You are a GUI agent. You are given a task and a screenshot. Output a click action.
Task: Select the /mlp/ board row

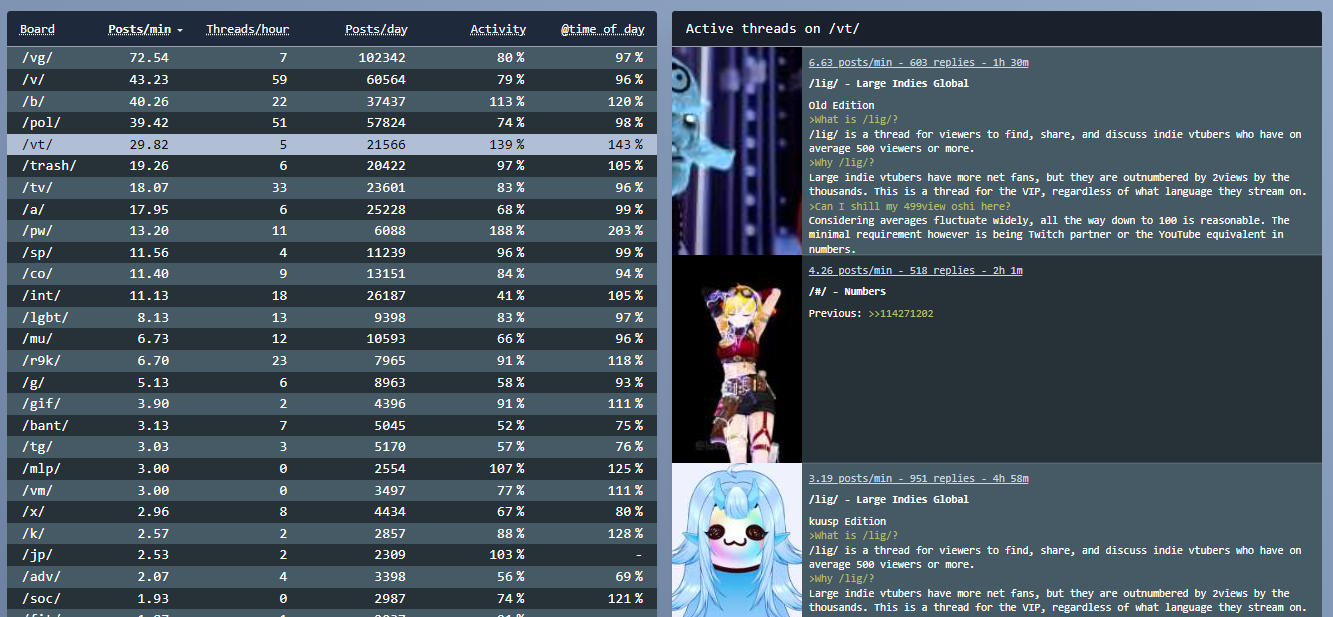332,469
